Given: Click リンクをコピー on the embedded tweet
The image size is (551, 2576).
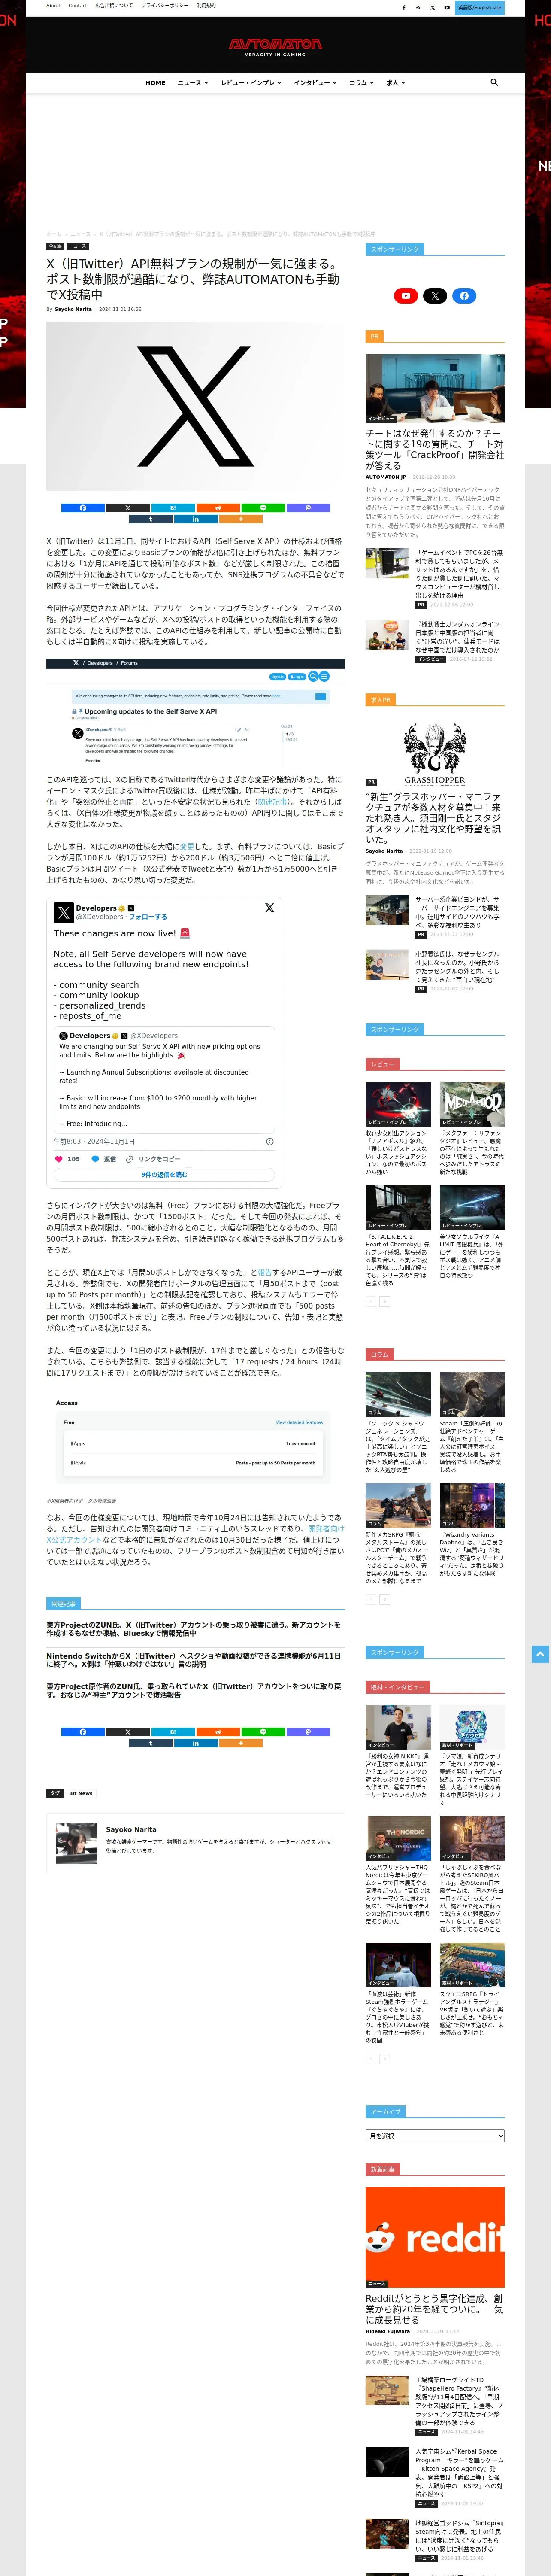Looking at the screenshot, I should [x=159, y=1159].
